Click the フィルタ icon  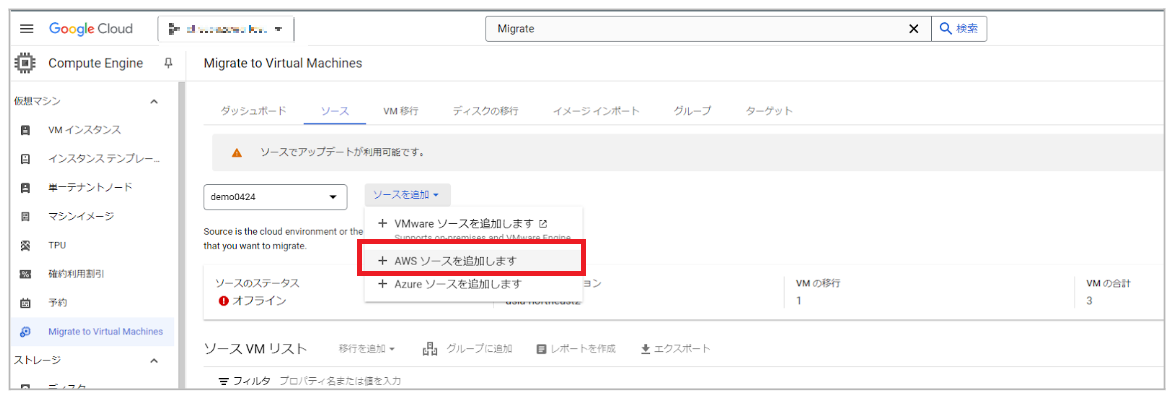pyautogui.click(x=223, y=381)
